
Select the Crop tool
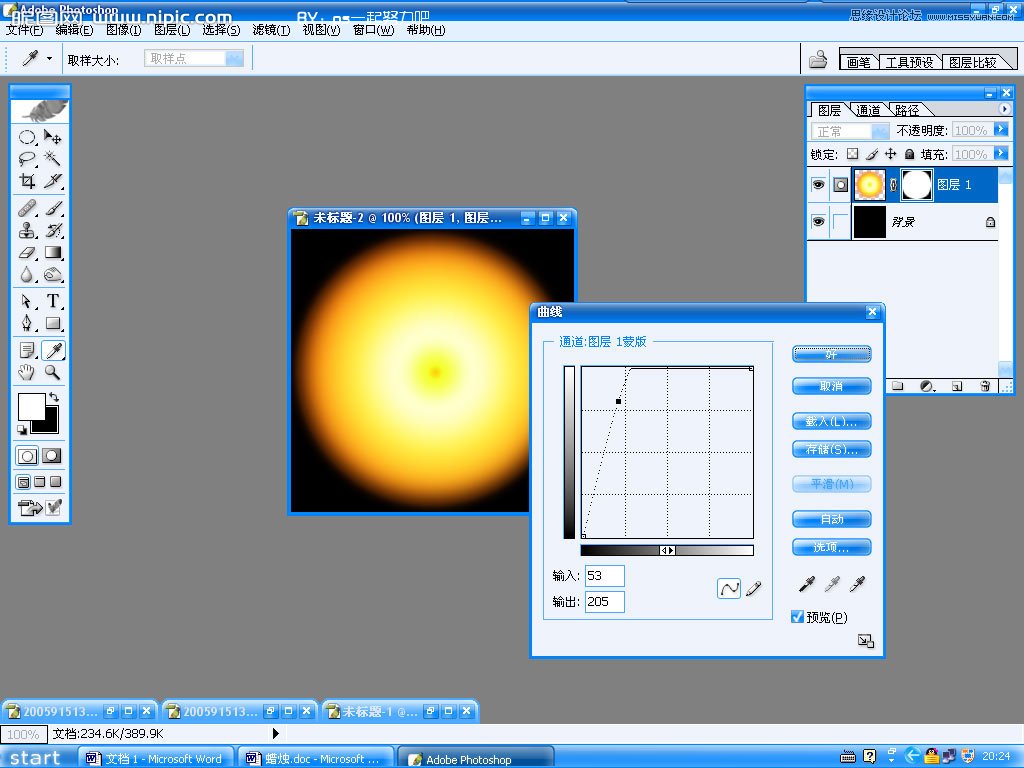pyautogui.click(x=27, y=181)
